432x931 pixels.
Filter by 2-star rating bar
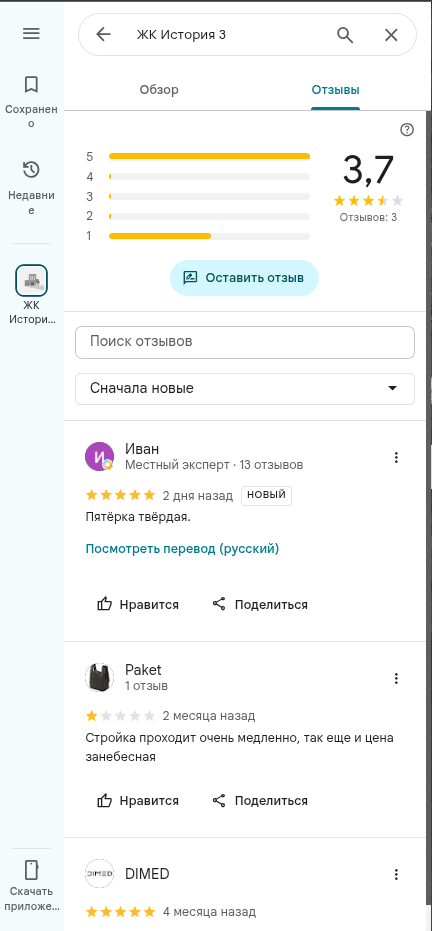pyautogui.click(x=209, y=216)
